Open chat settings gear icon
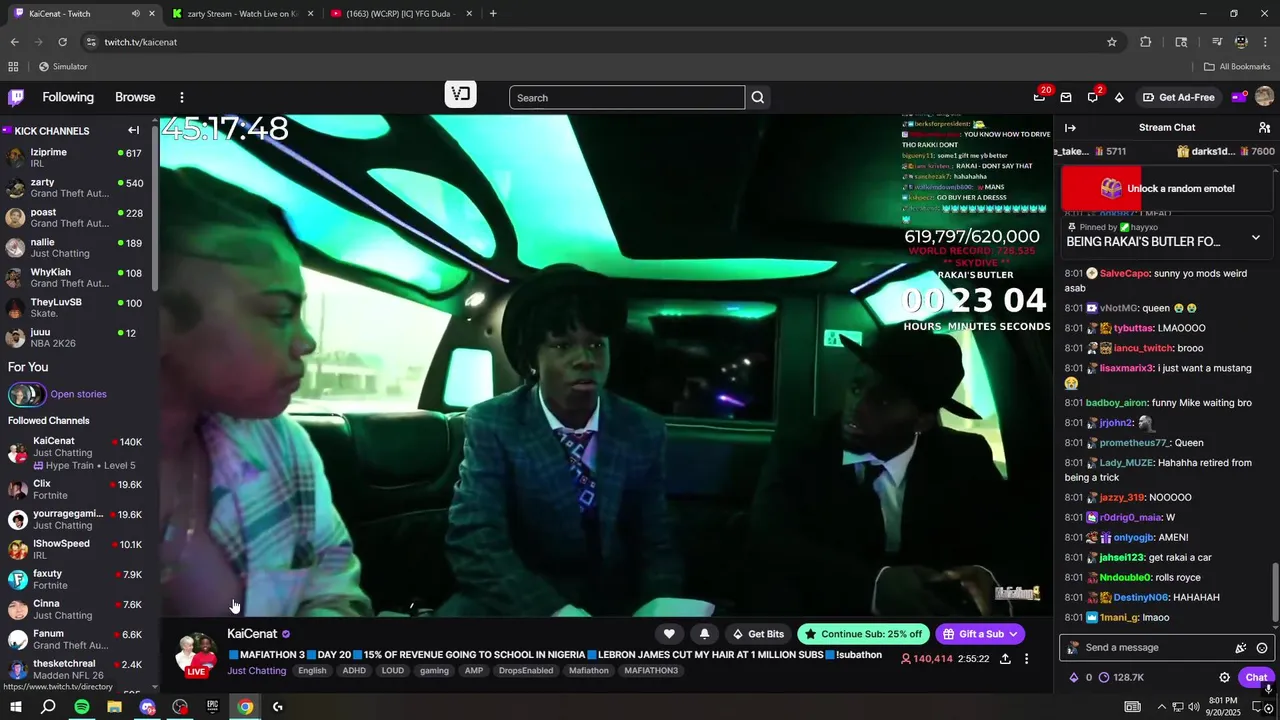This screenshot has width=1280, height=720. point(1224,677)
